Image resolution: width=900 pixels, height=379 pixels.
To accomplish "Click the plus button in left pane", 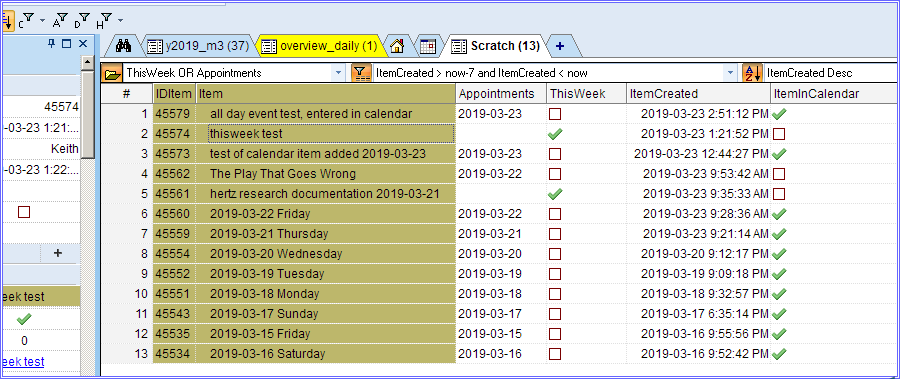I will pos(57,253).
